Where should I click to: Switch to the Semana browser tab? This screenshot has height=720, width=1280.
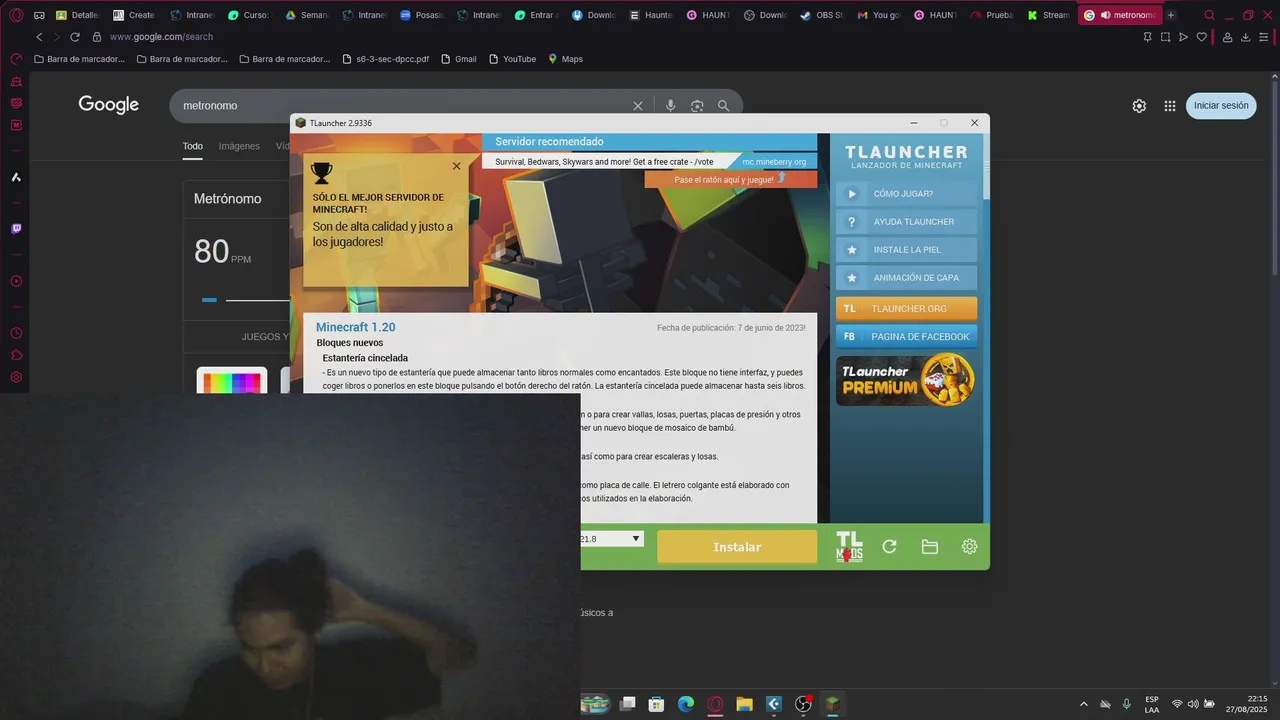[x=306, y=15]
